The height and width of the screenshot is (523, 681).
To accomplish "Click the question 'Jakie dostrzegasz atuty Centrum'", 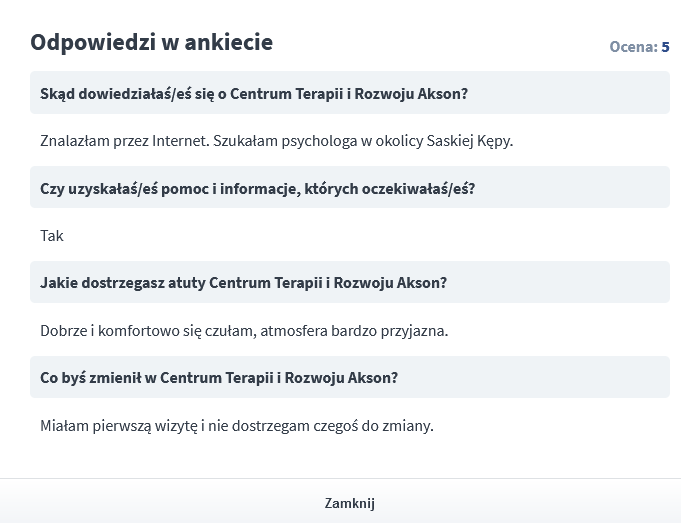I will (x=243, y=283).
